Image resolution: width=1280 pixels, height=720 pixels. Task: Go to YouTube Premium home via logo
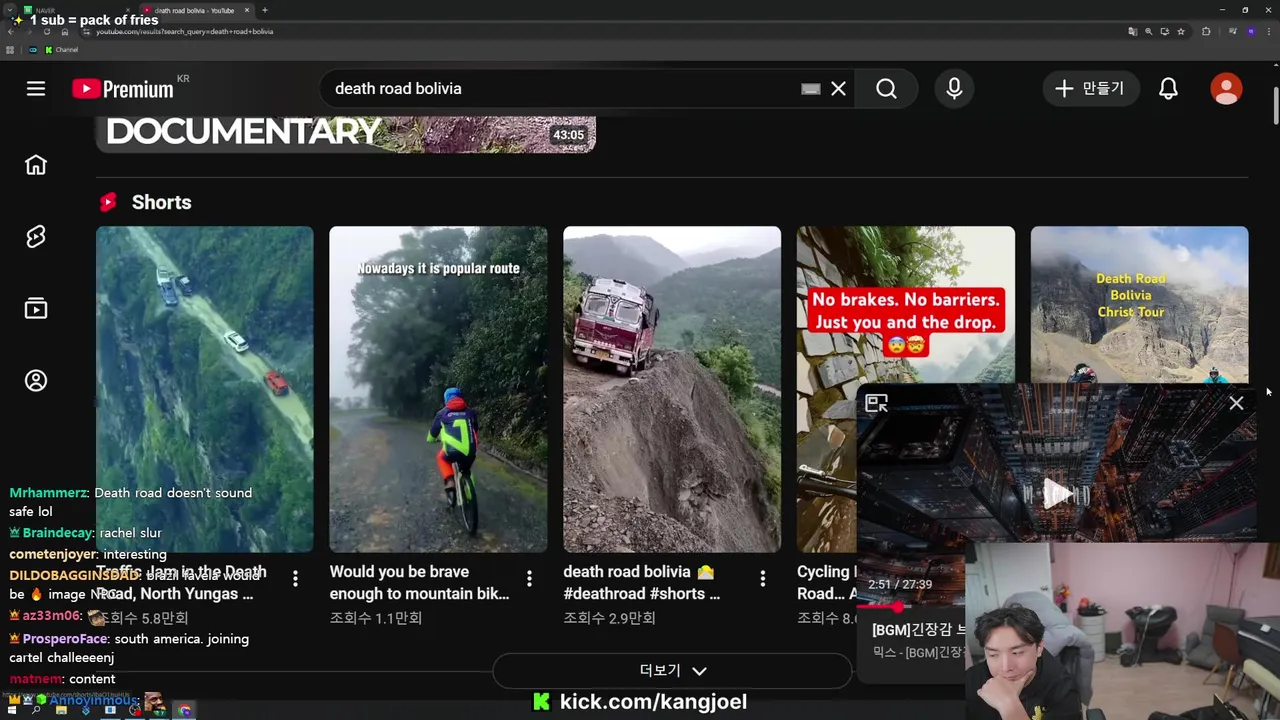tap(123, 89)
